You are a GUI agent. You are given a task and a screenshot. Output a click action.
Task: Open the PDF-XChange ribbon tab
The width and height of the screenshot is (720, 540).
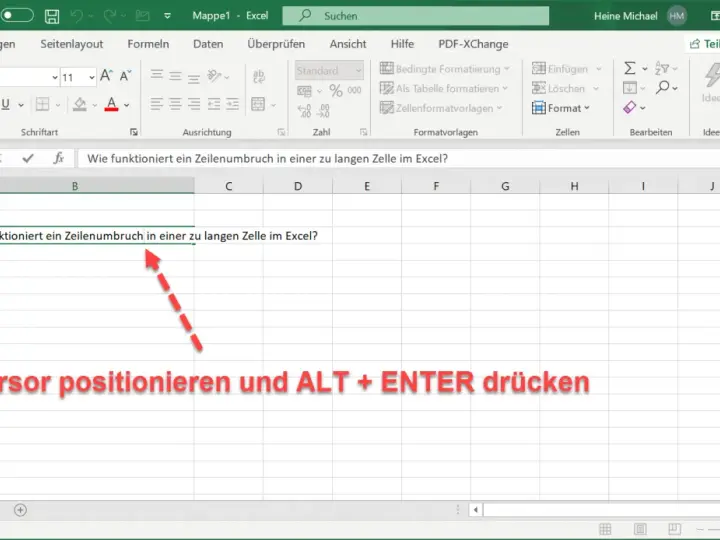tap(473, 44)
